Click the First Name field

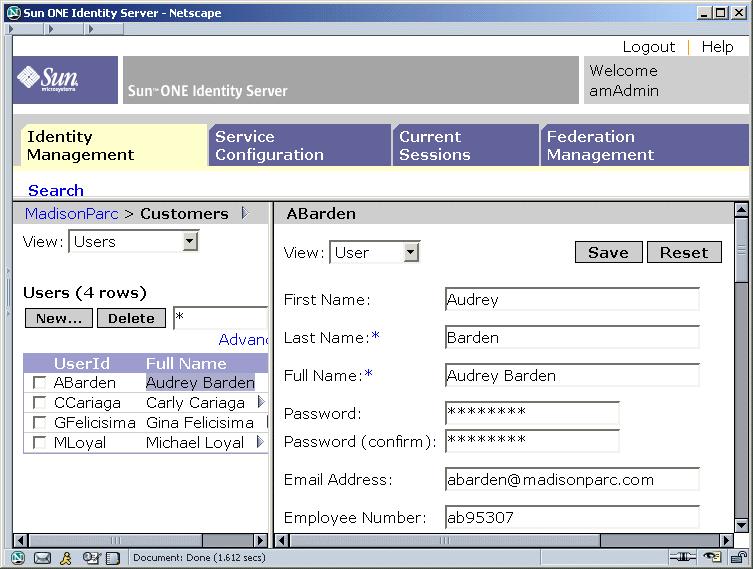click(572, 299)
